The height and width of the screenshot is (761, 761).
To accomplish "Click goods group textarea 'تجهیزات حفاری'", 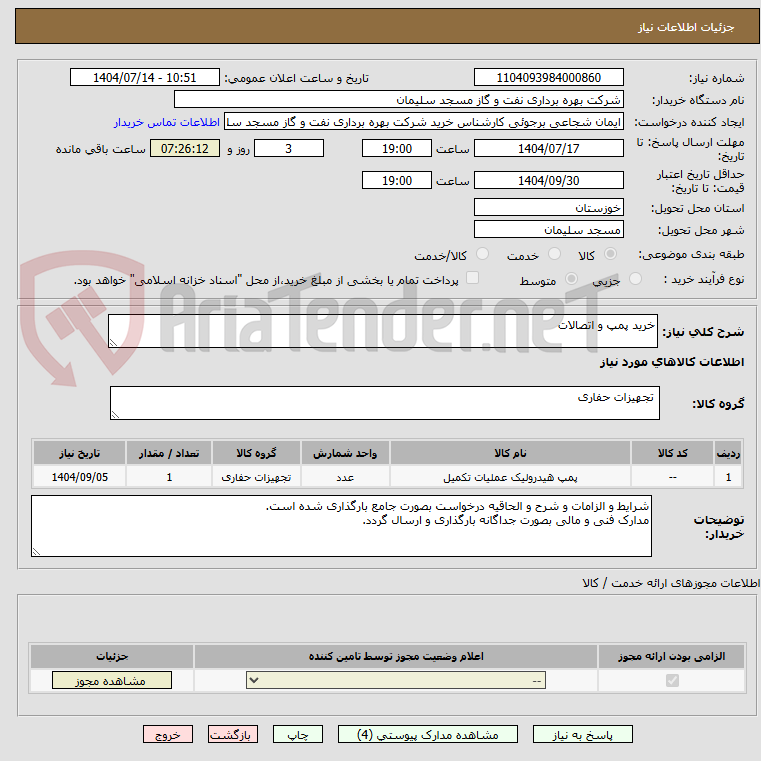I will pyautogui.click(x=385, y=403).
